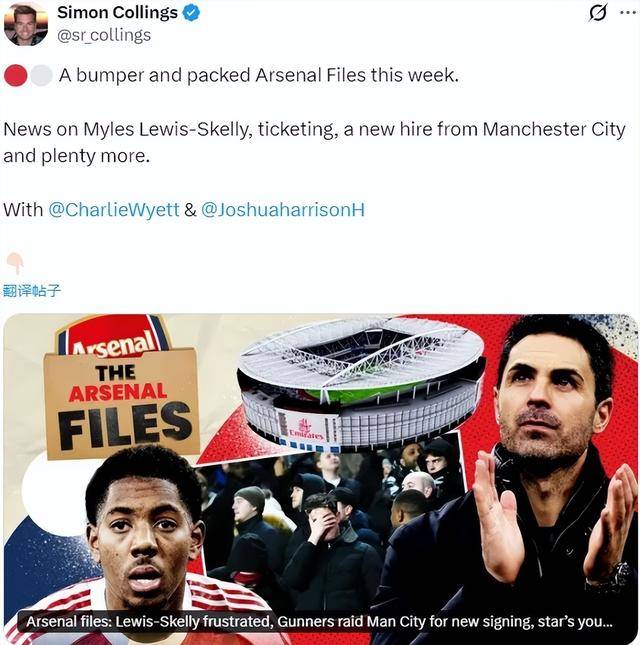Click 翻译帖子 translate post link

(x=32, y=291)
